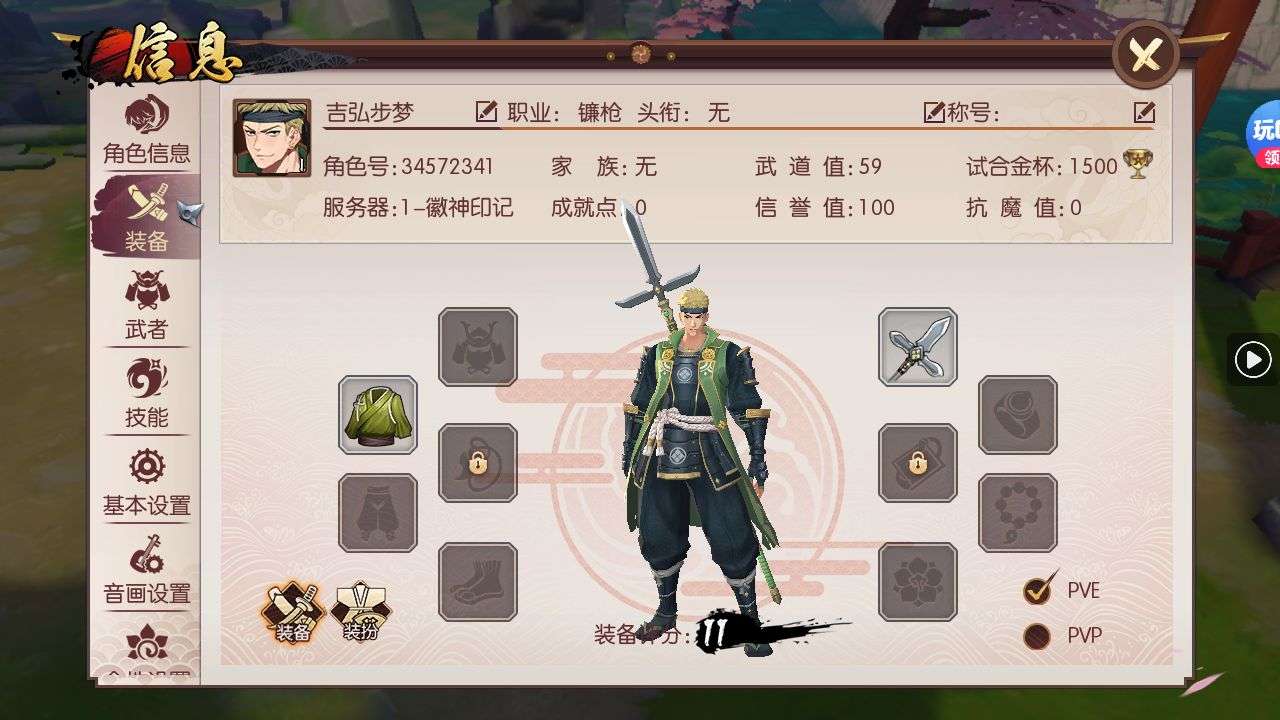Select the equipped spear weapon slot
Viewport: 1280px width, 720px height.
click(x=918, y=347)
